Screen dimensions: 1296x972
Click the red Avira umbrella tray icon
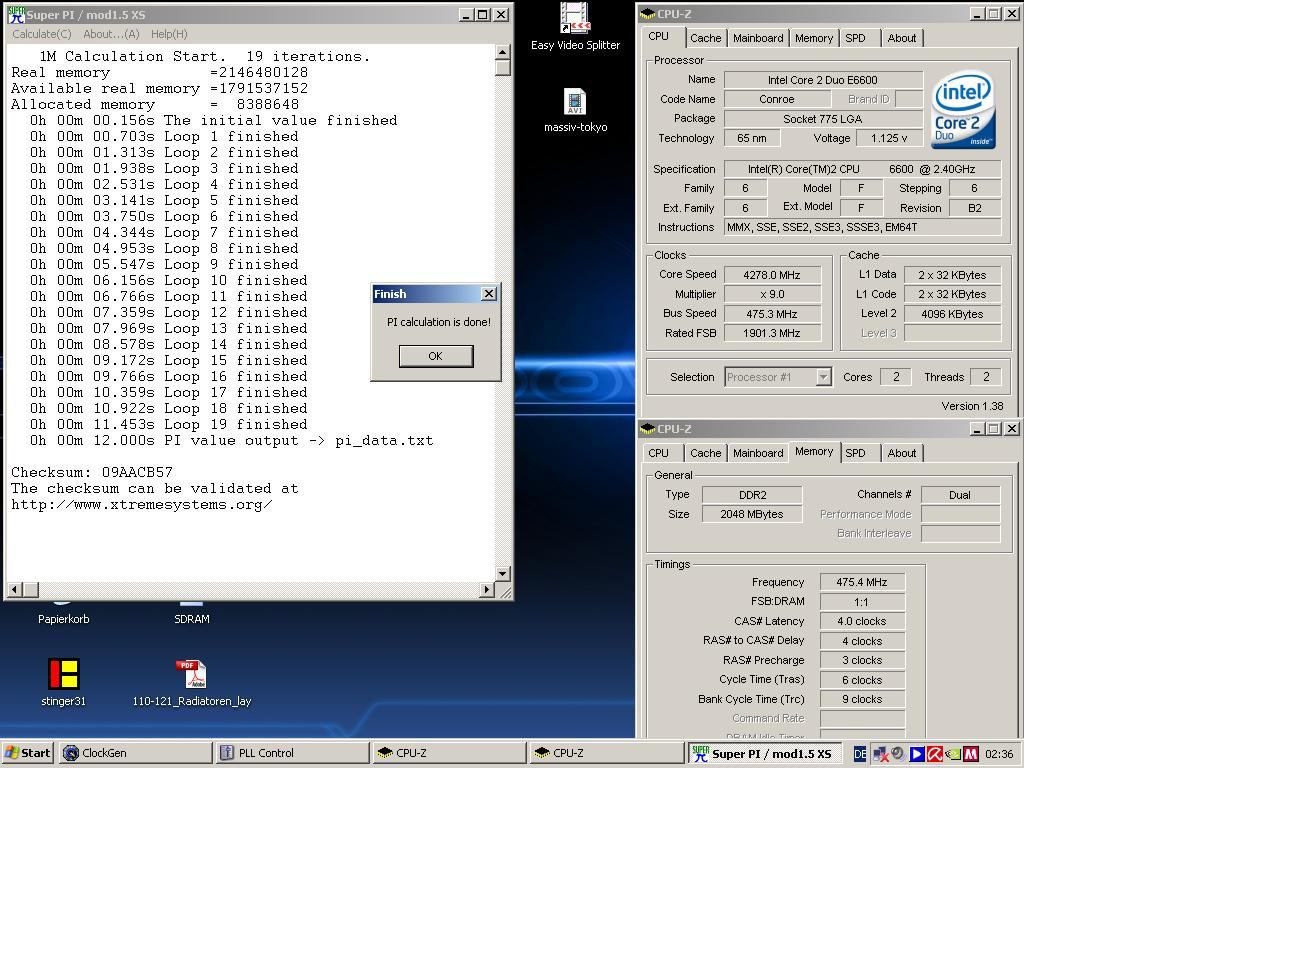pos(934,754)
